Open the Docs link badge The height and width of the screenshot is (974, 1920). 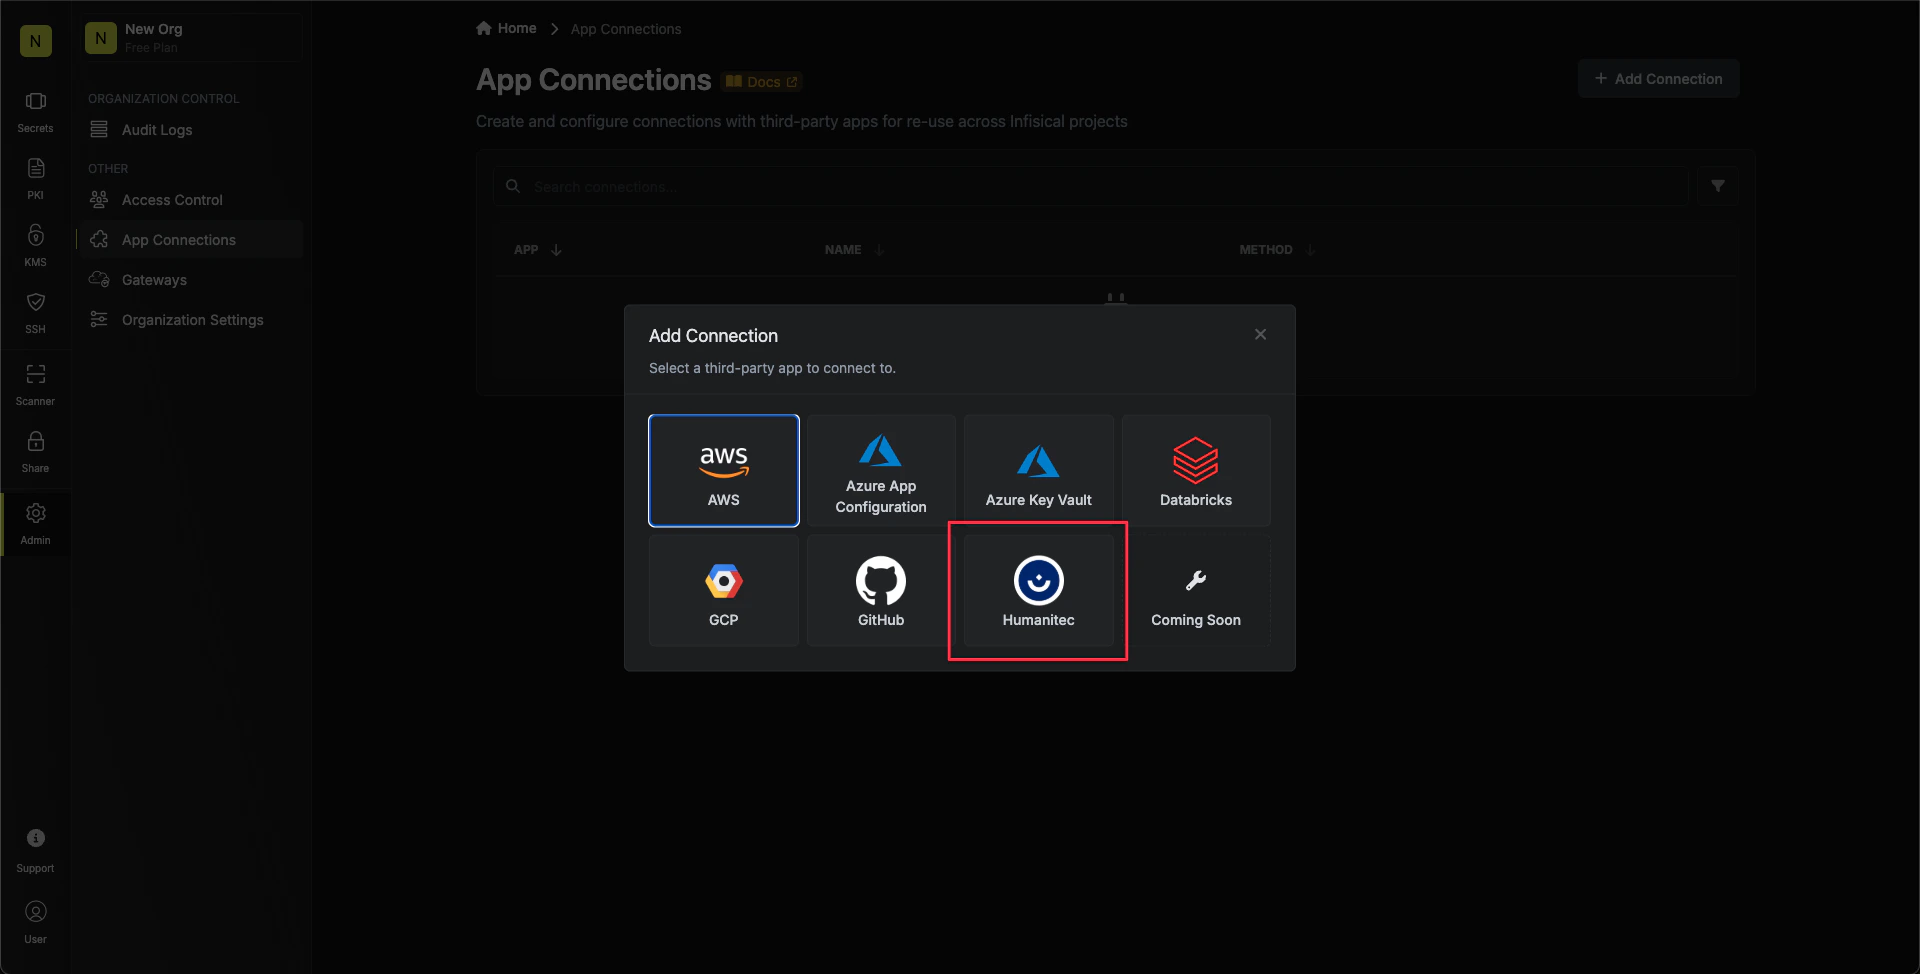coord(762,82)
